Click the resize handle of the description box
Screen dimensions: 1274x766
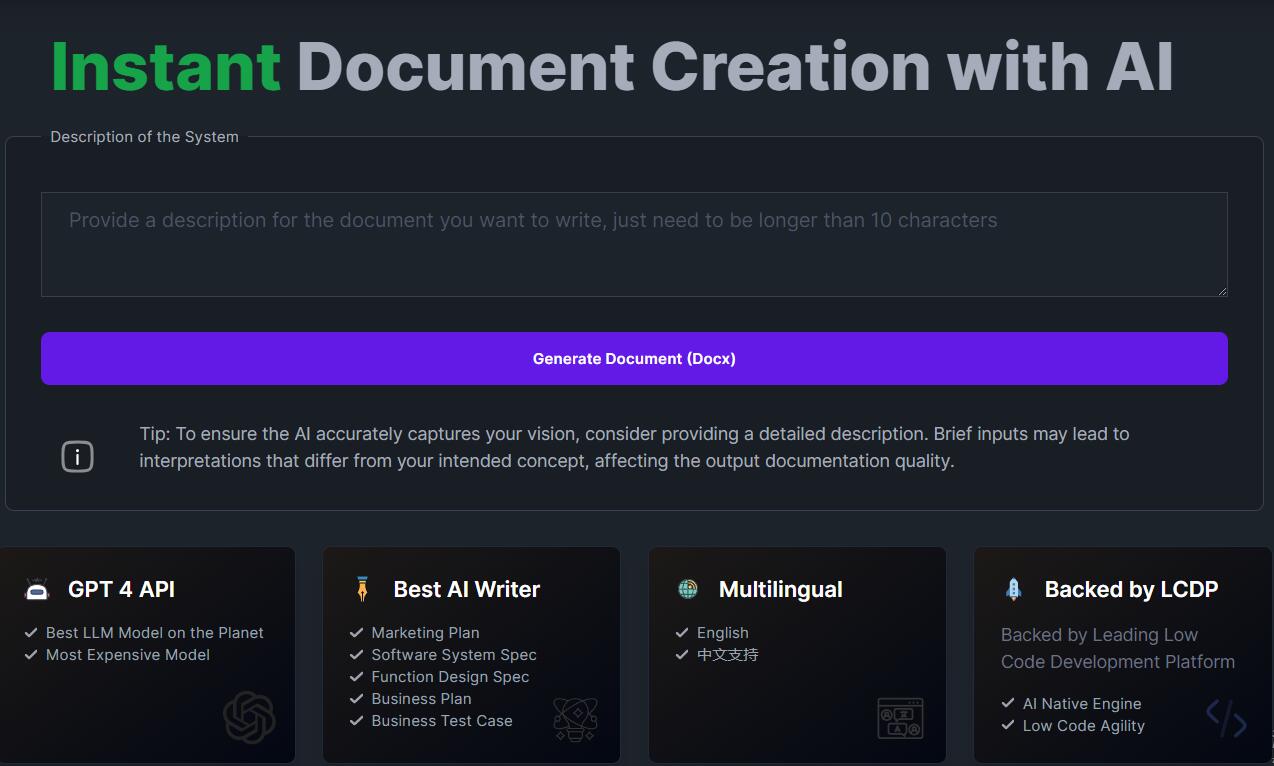pos(1222,291)
